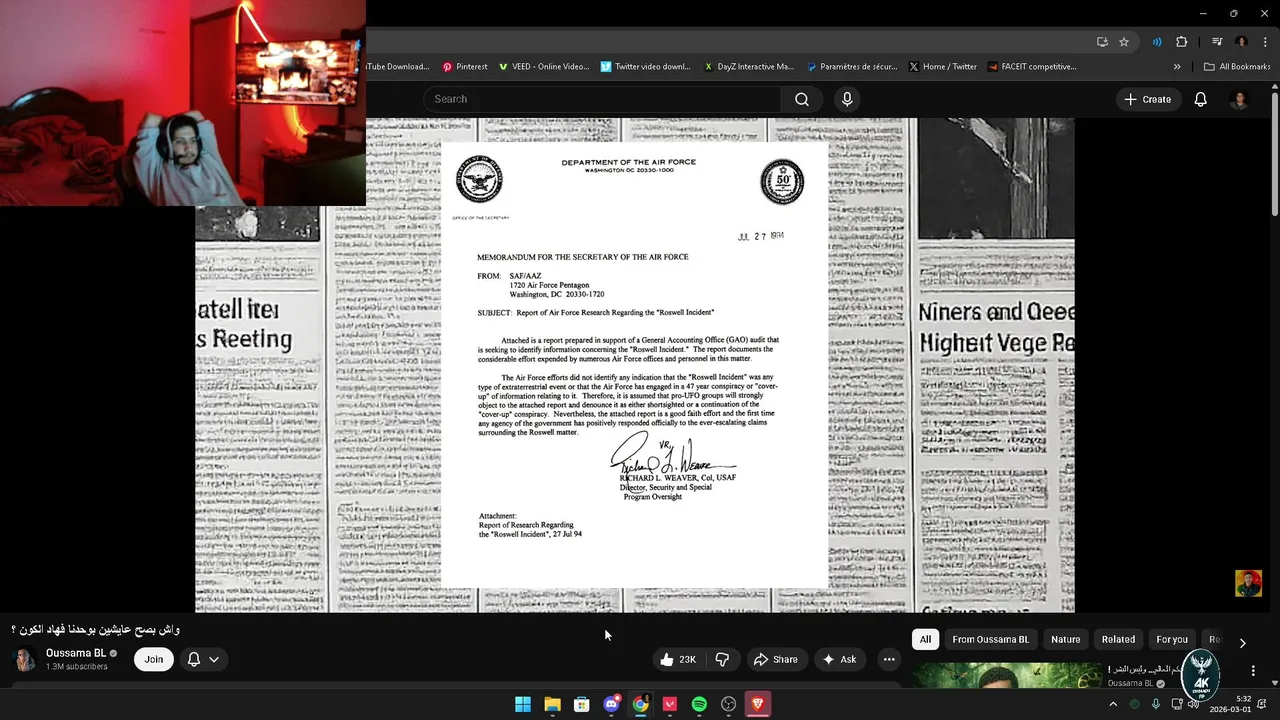The height and width of the screenshot is (720, 1280).
Task: Open Twitter video downloader bookmark
Action: 646,67
